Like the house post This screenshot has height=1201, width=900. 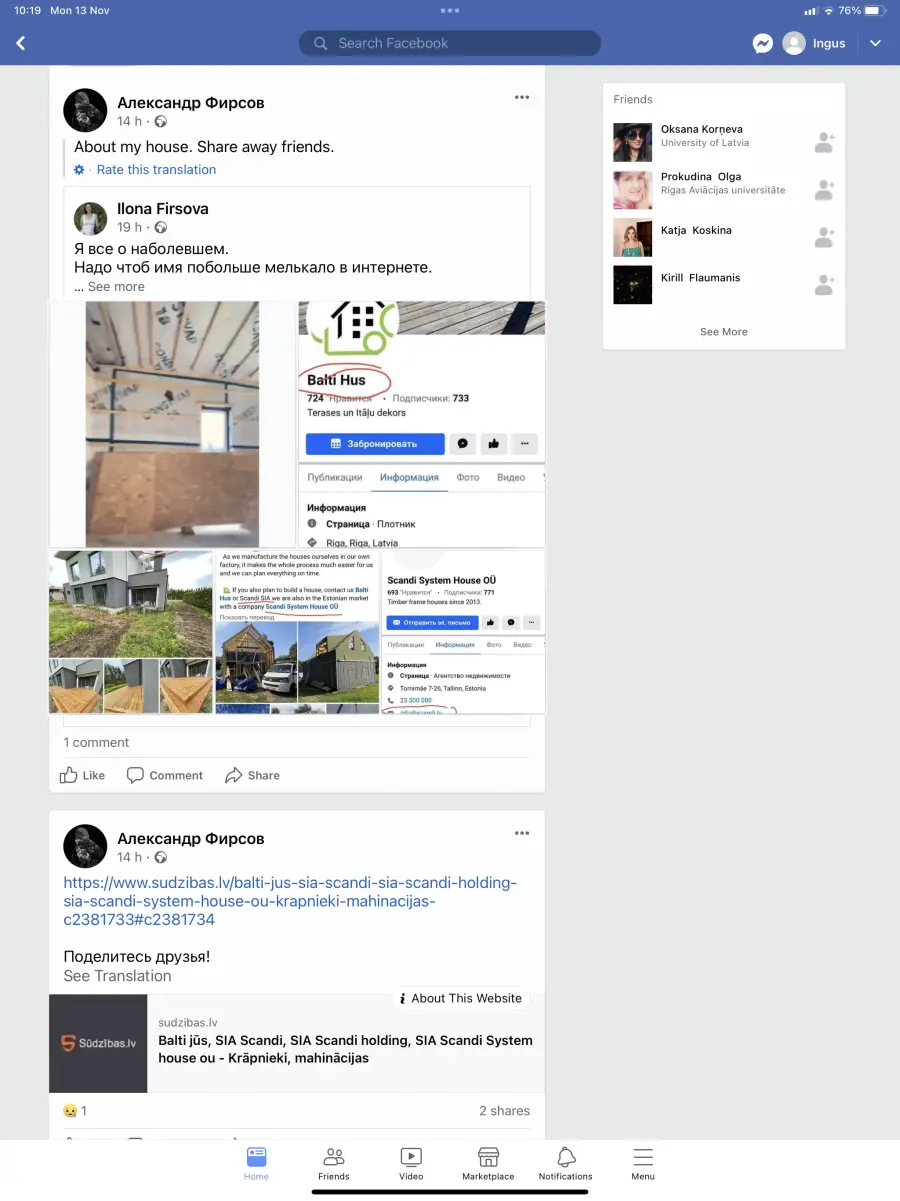[82, 775]
